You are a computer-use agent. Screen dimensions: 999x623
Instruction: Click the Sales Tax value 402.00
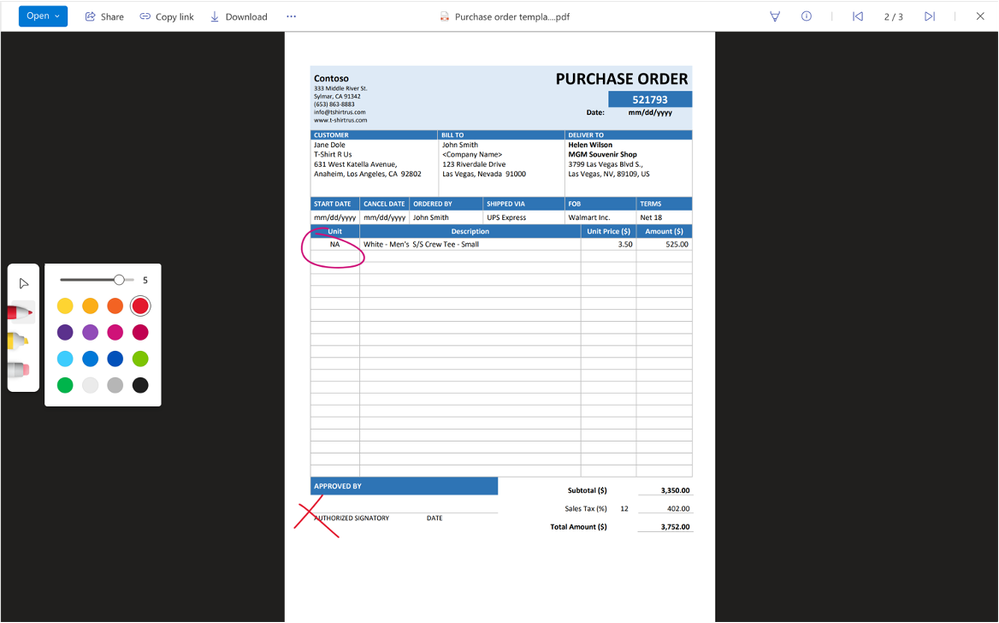pos(678,508)
